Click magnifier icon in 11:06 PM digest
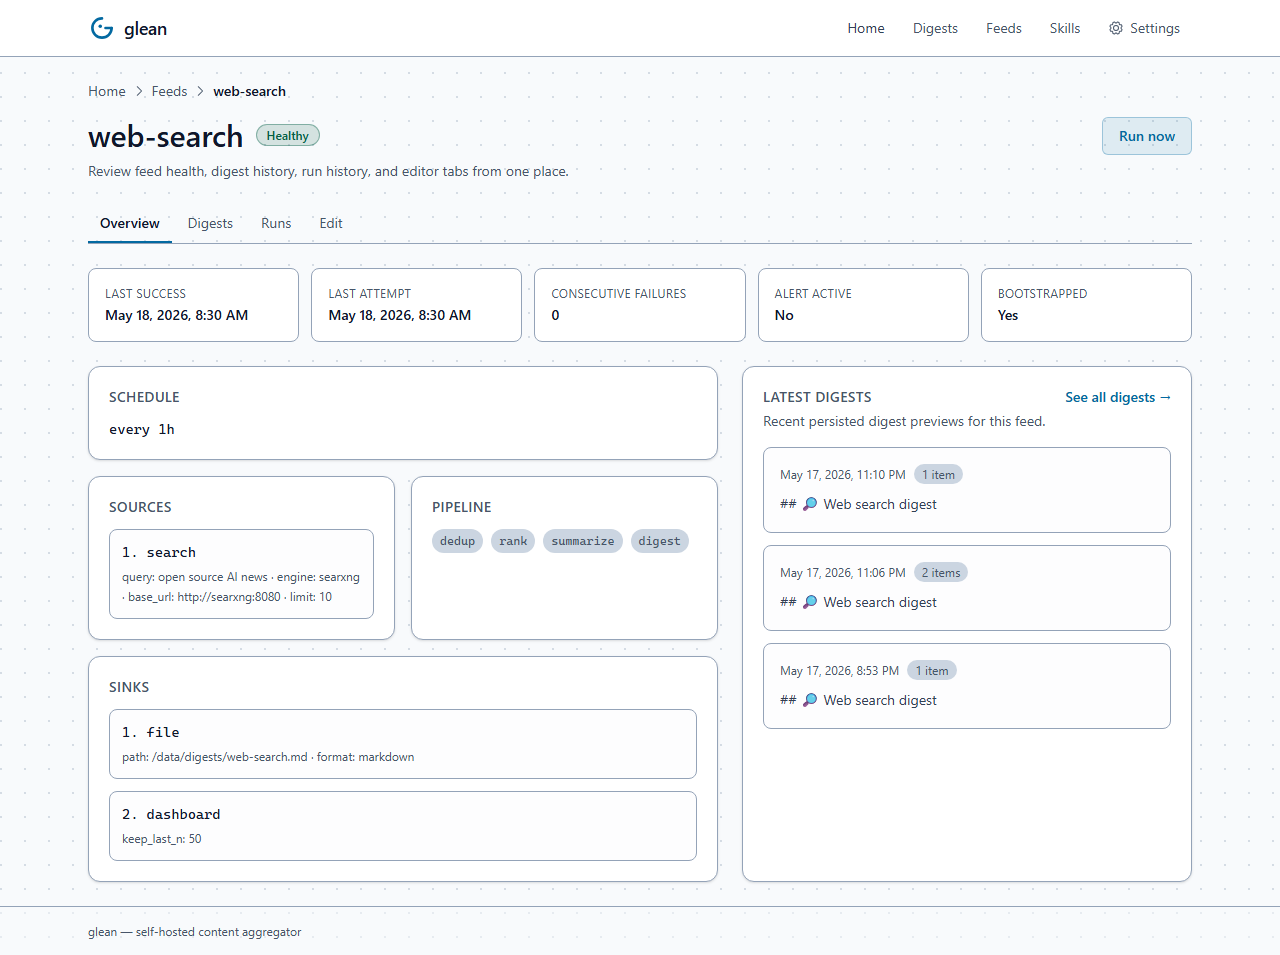Screen dimensions: 1280x955 810,602
